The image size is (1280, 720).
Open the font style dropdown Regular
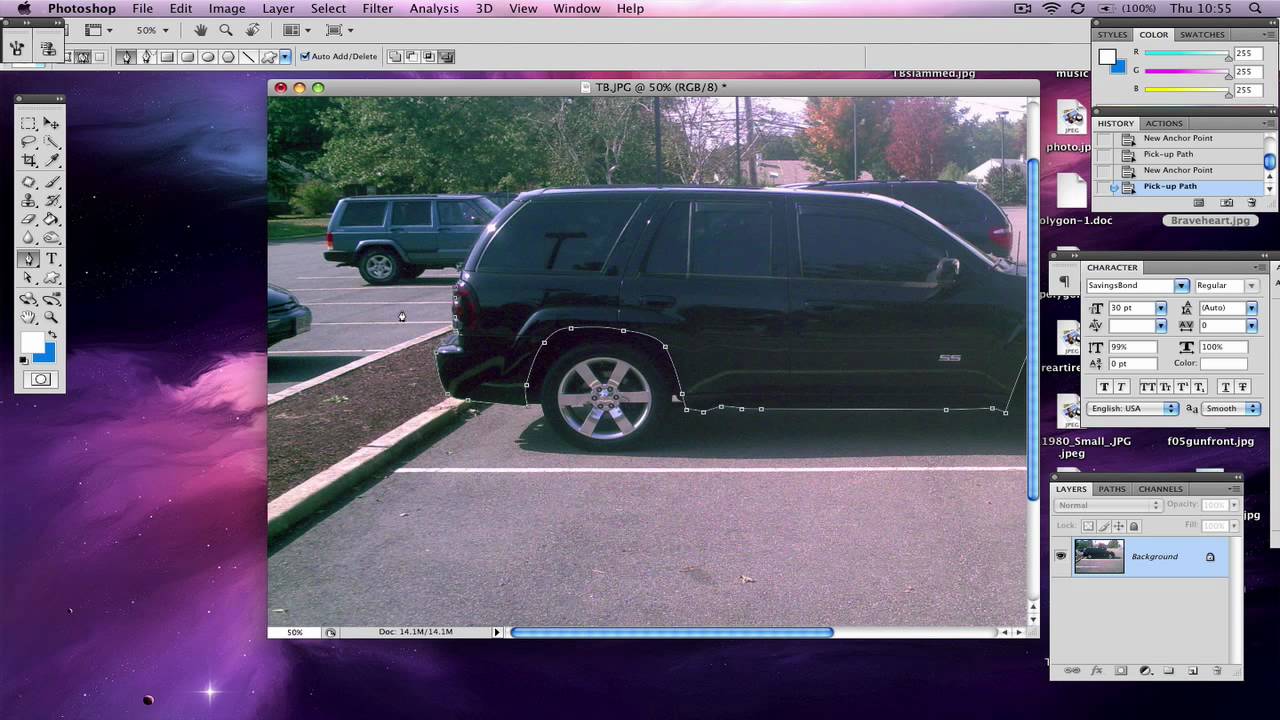[1251, 286]
